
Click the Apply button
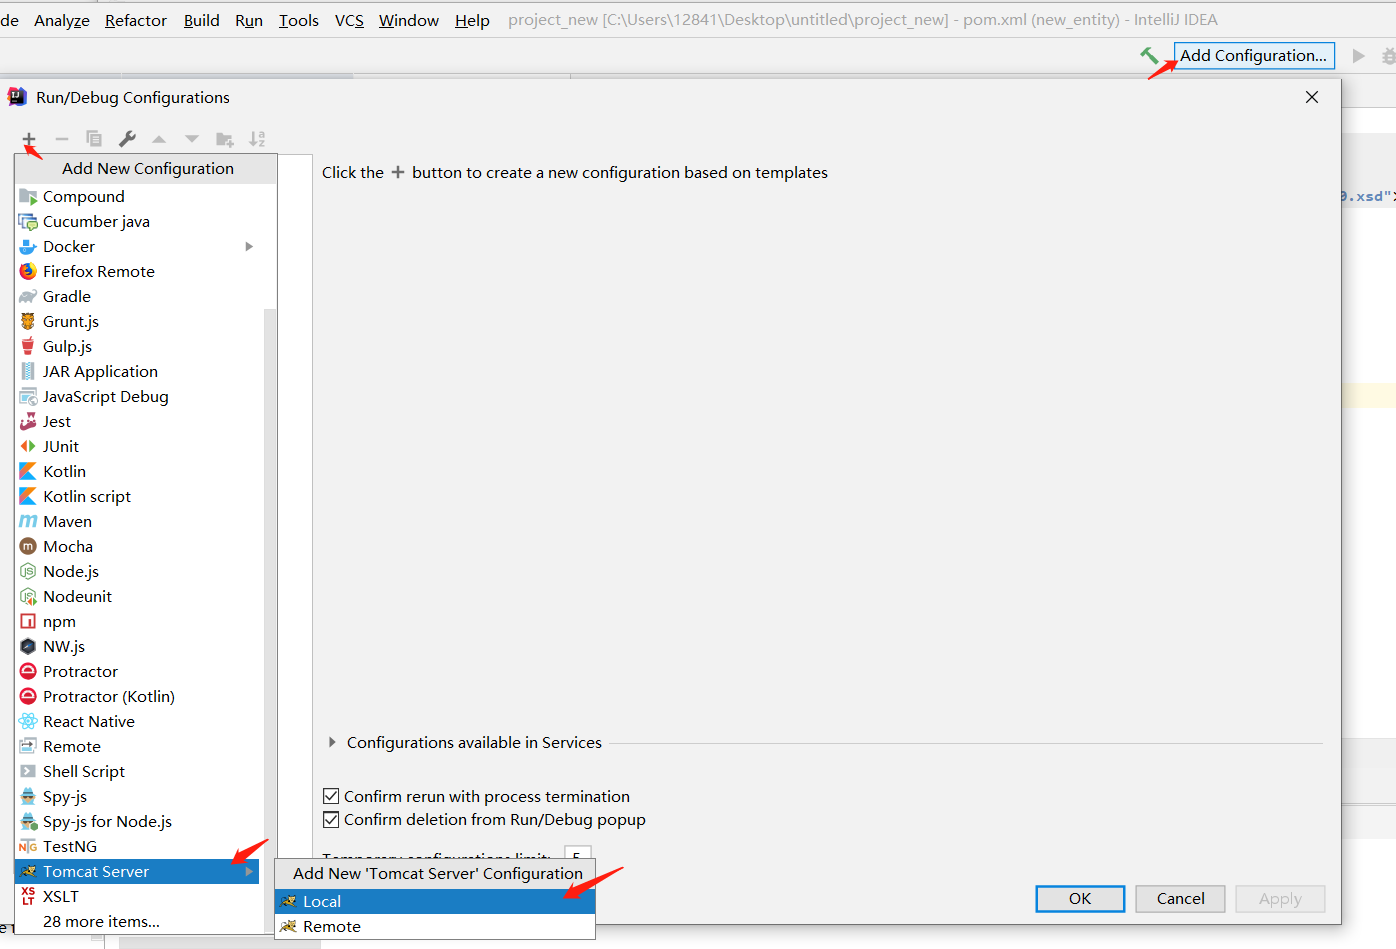point(1280,898)
